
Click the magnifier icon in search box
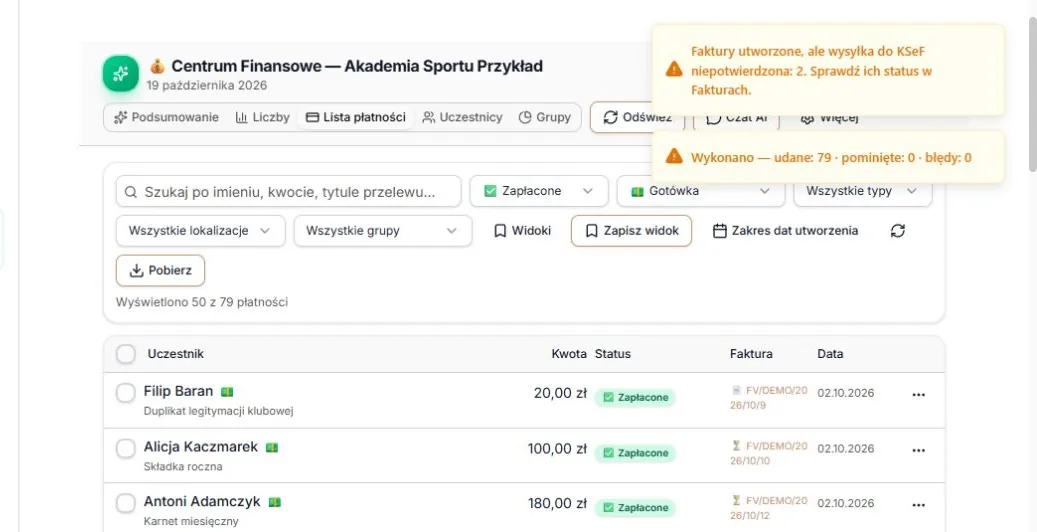pyautogui.click(x=130, y=192)
